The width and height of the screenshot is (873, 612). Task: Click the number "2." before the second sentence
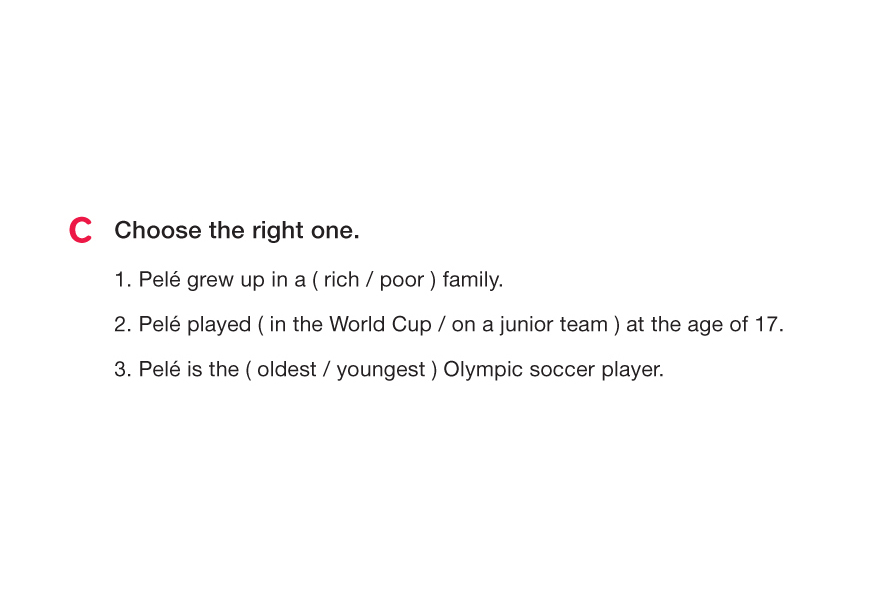[123, 325]
